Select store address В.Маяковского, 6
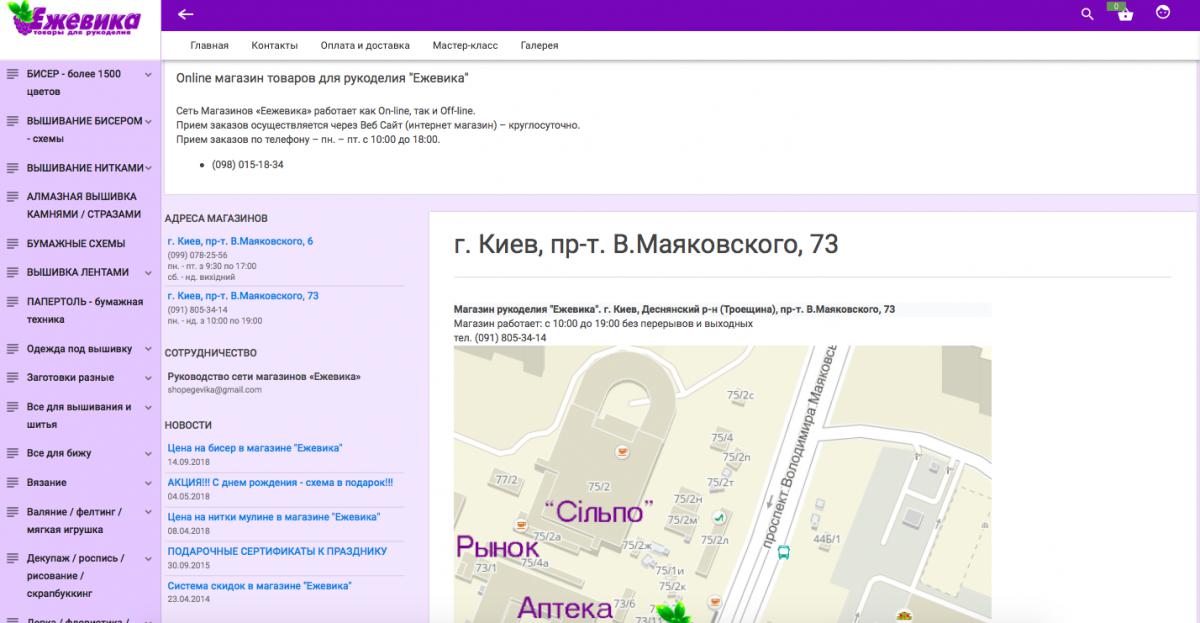Screen dimensions: 1200x623 pyautogui.click(x=240, y=242)
